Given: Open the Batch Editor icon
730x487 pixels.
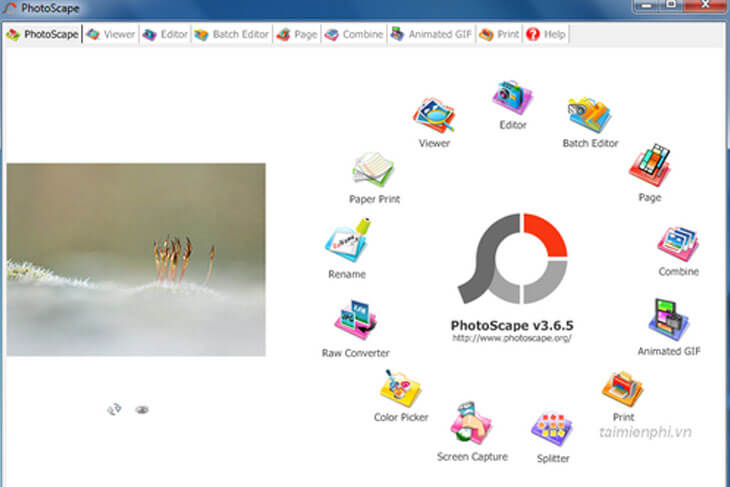Looking at the screenshot, I should pyautogui.click(x=589, y=116).
